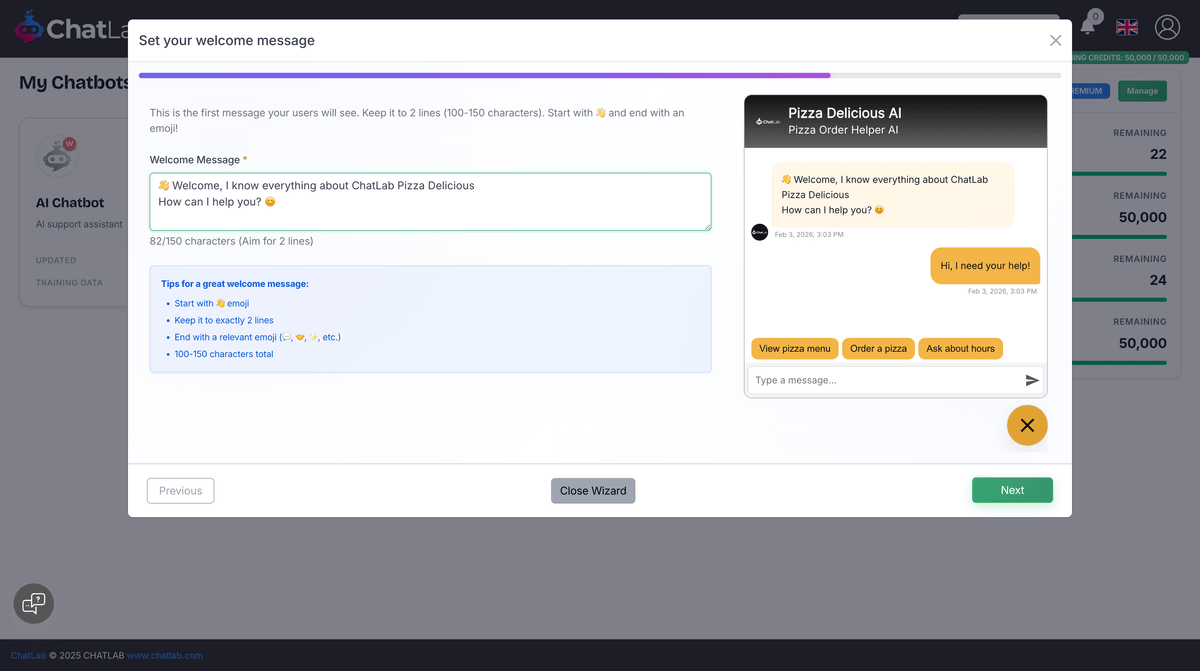Image resolution: width=1200 pixels, height=671 pixels.
Task: Click into the Welcome Message text area
Action: click(x=430, y=202)
